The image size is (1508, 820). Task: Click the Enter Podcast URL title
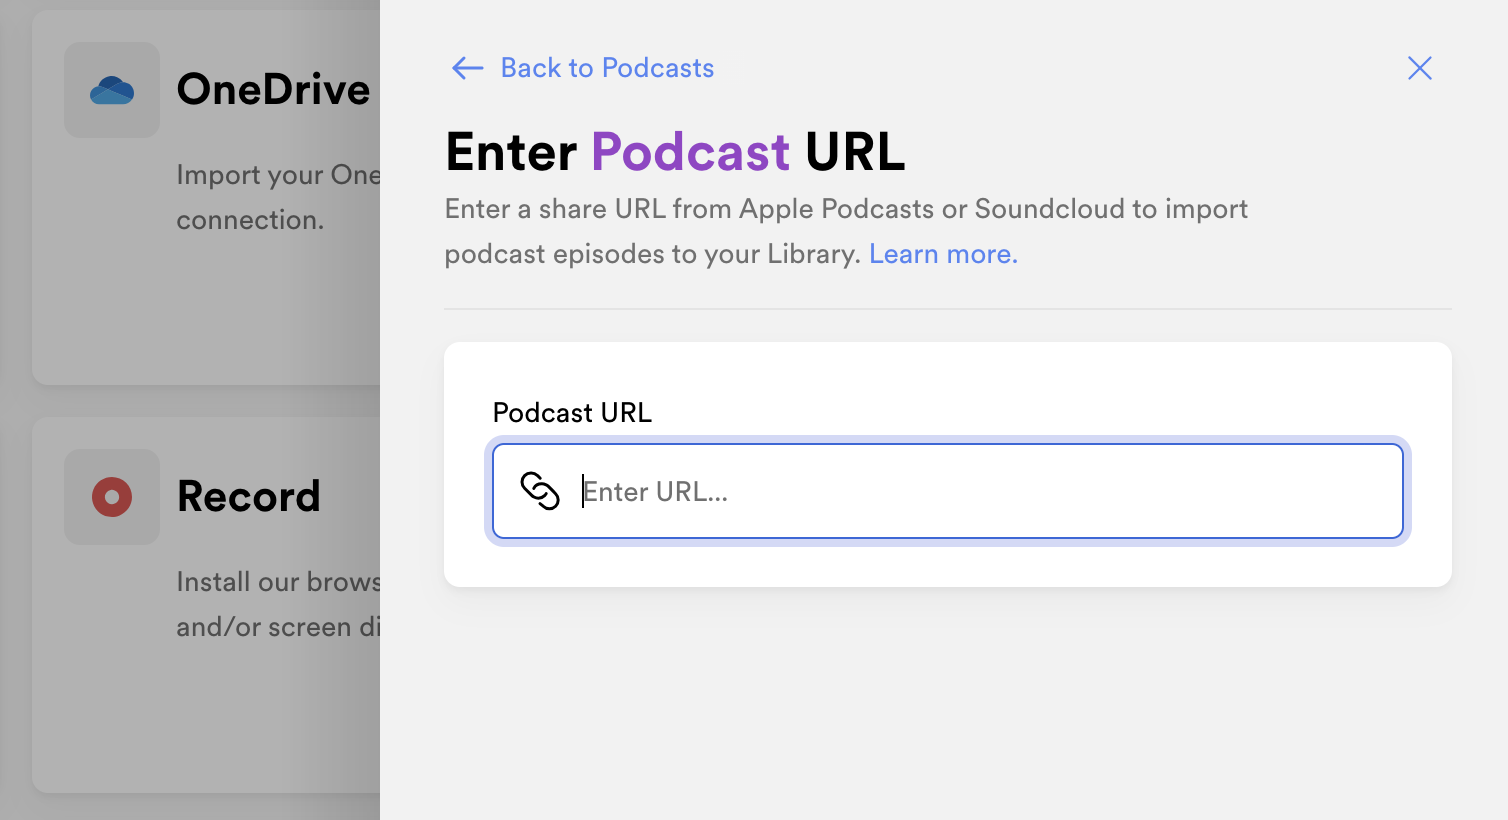[x=675, y=152]
